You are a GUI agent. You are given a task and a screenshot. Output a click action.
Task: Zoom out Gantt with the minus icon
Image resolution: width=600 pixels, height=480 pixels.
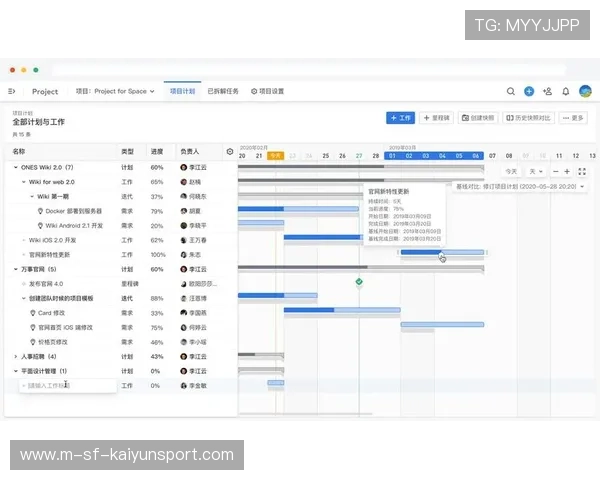click(x=555, y=171)
